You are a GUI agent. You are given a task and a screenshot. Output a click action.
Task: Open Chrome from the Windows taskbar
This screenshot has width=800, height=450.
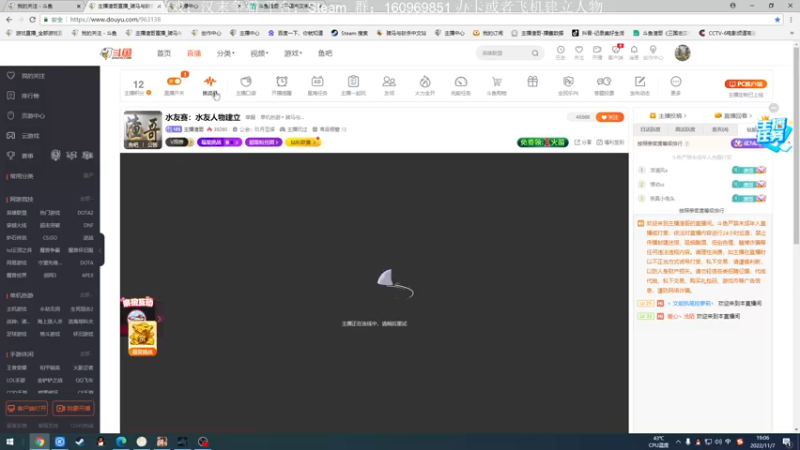[x=39, y=442]
